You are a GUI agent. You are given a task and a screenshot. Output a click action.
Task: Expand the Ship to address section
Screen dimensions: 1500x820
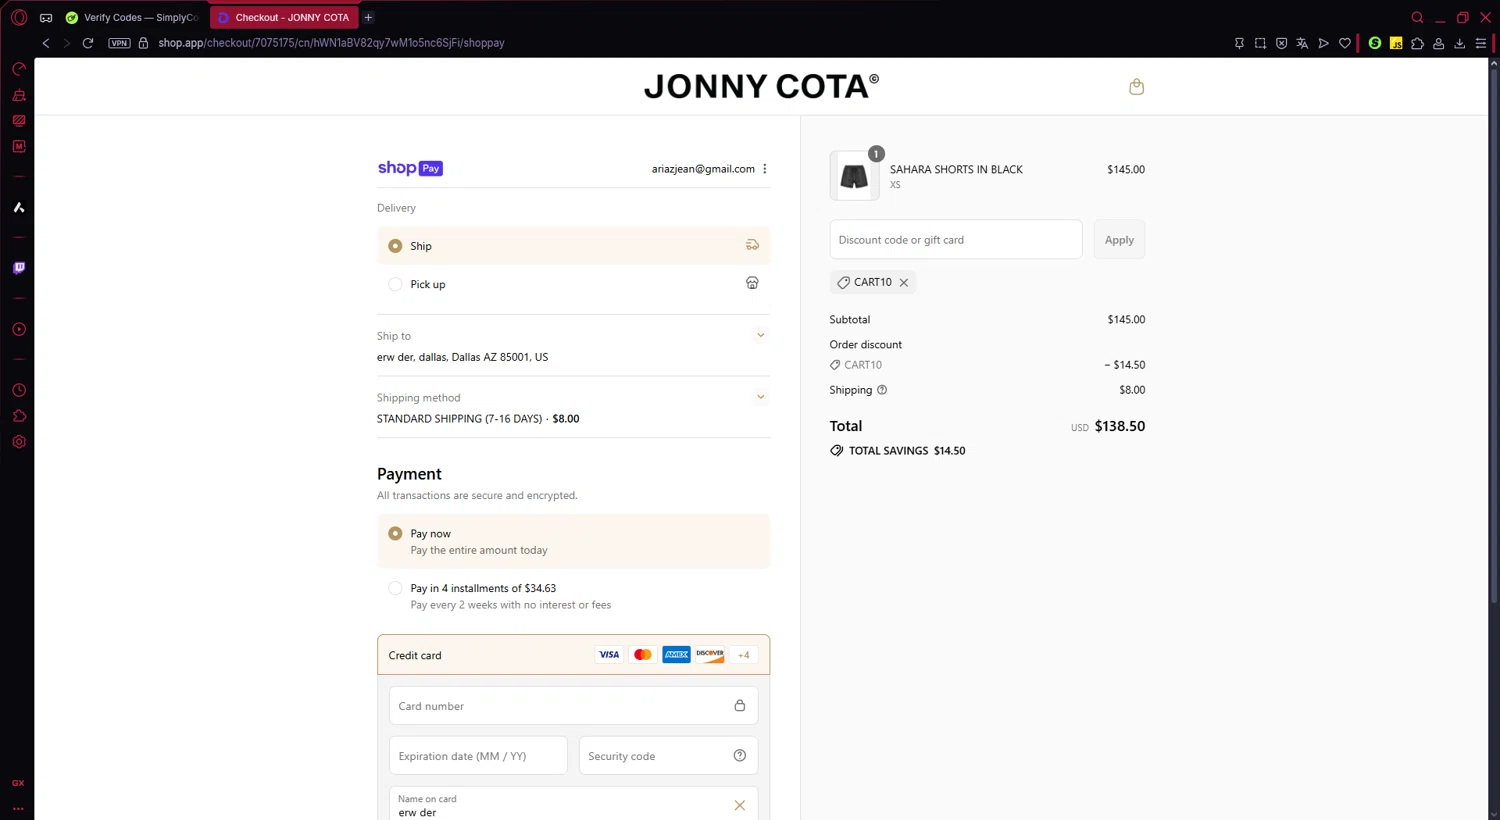760,336
